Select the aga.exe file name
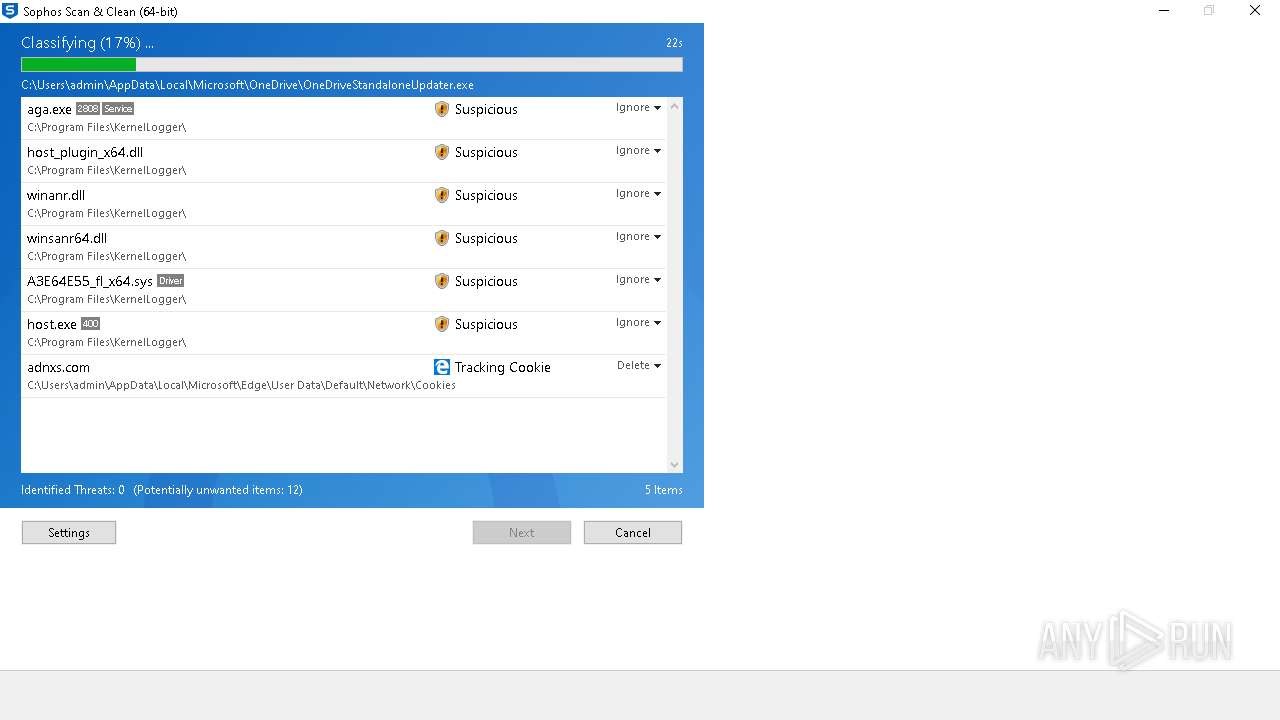Screen dimensions: 1280x720 pos(49,109)
